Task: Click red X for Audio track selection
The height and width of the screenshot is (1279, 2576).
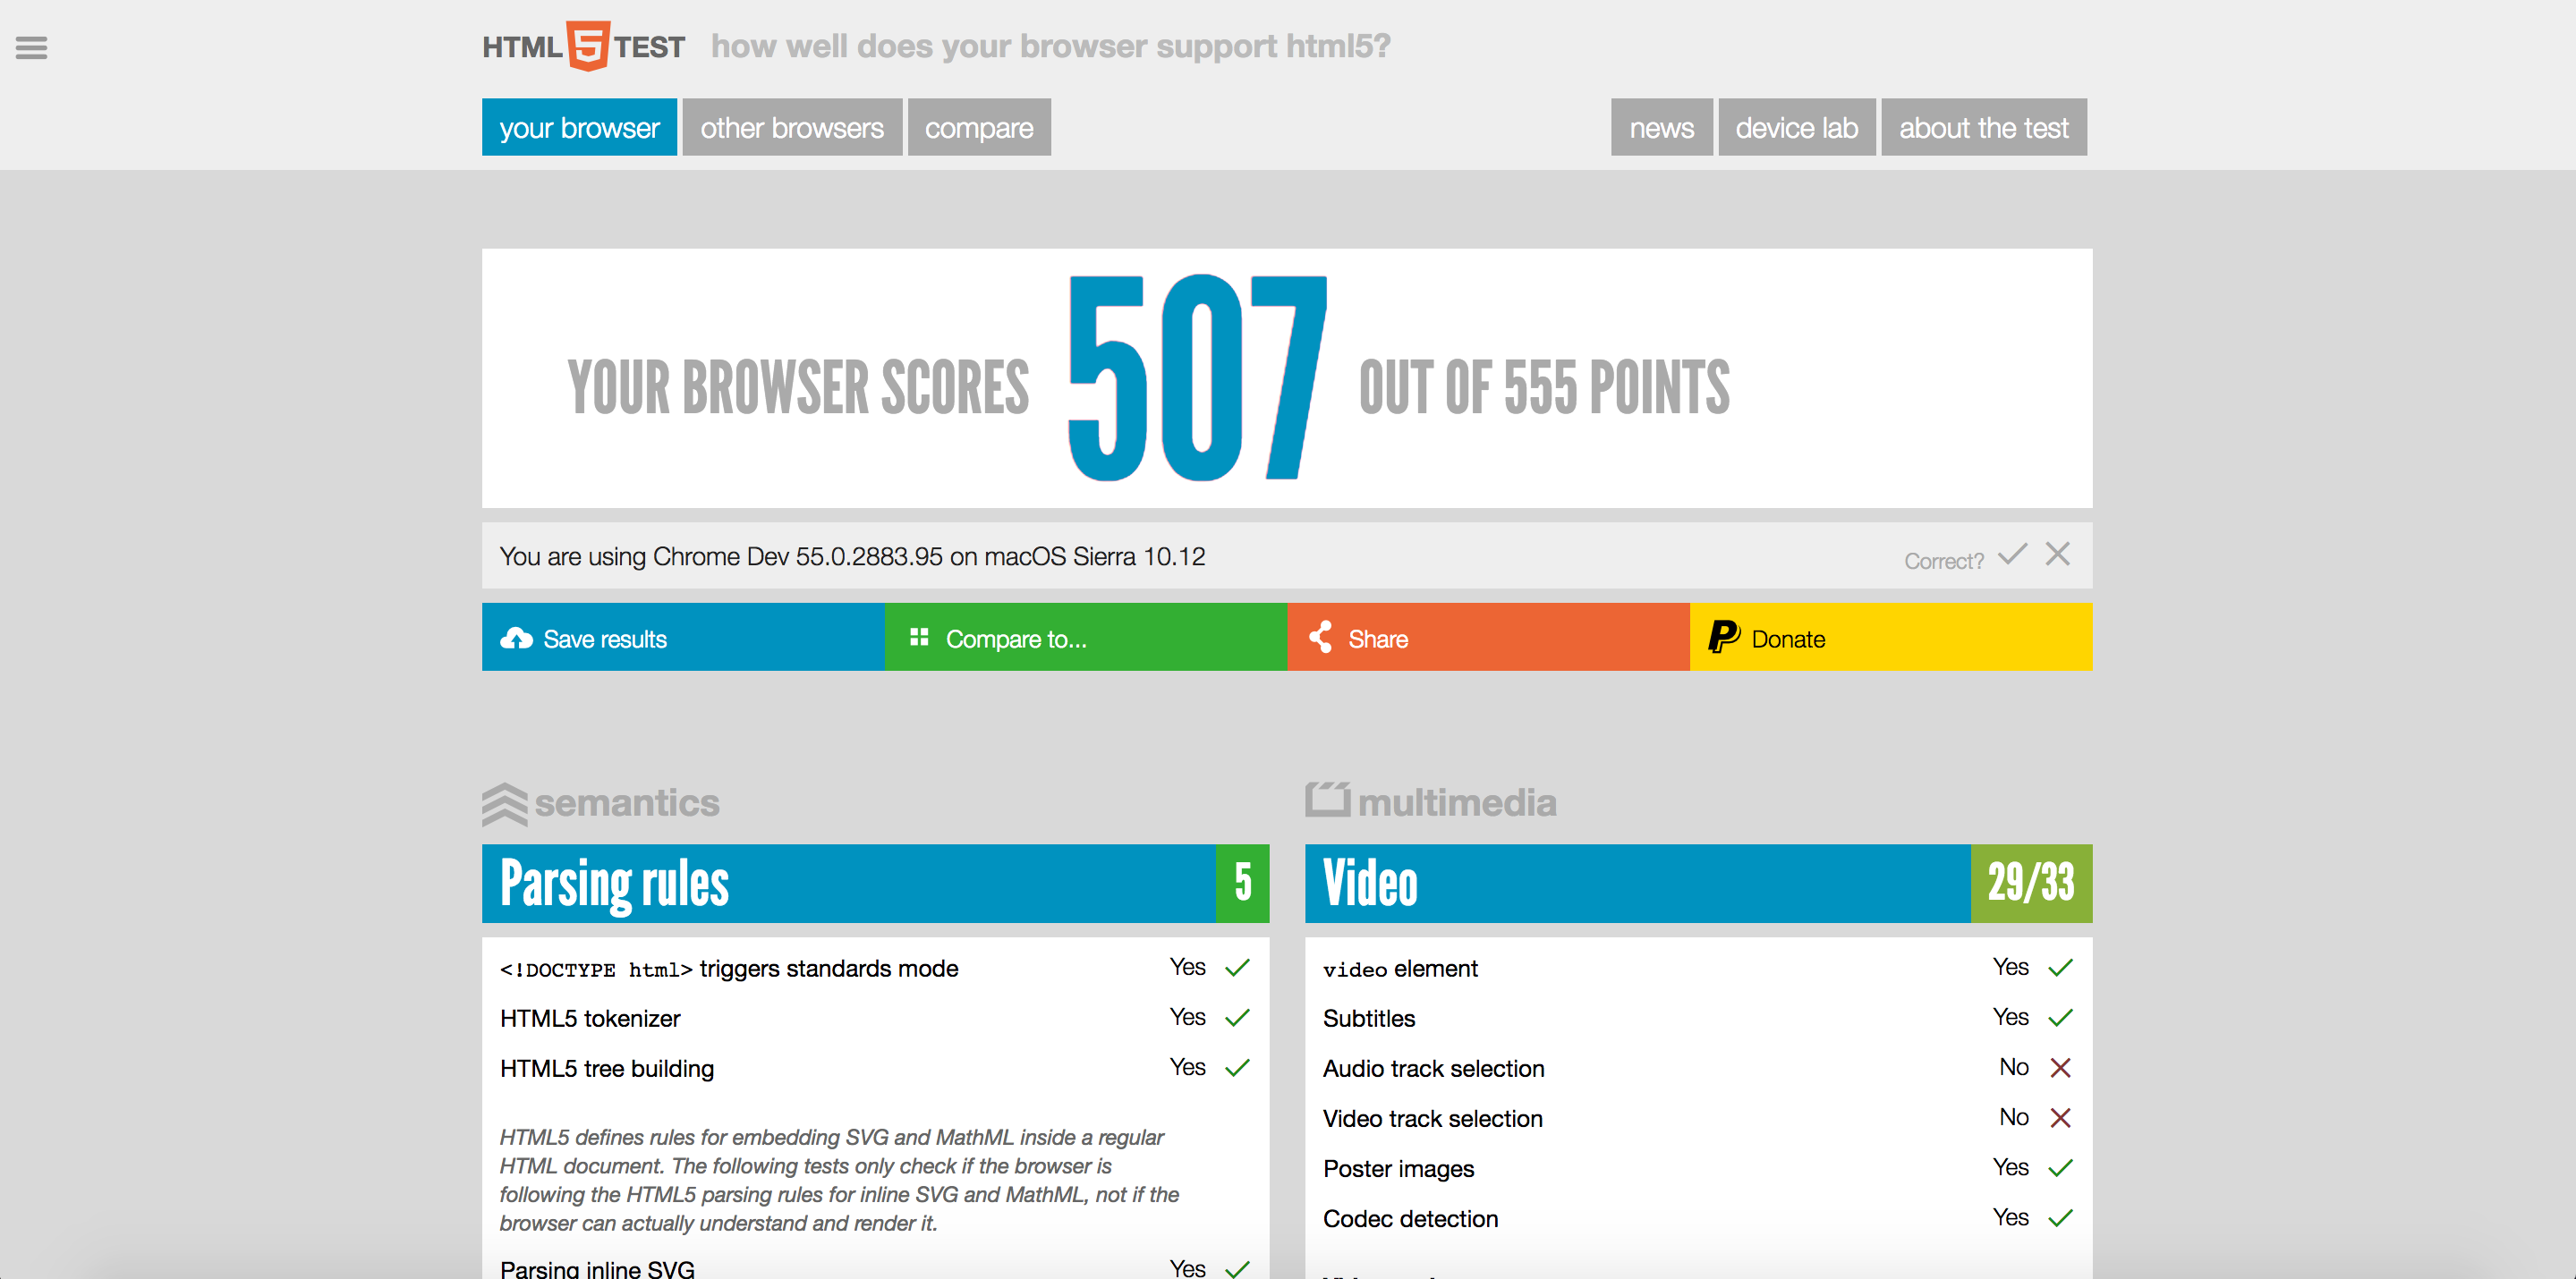Action: [x=2060, y=1067]
